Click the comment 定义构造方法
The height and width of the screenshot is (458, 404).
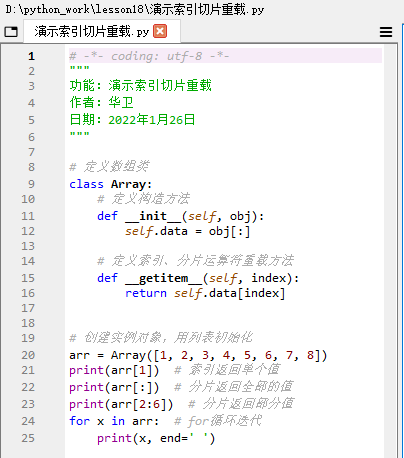point(144,199)
